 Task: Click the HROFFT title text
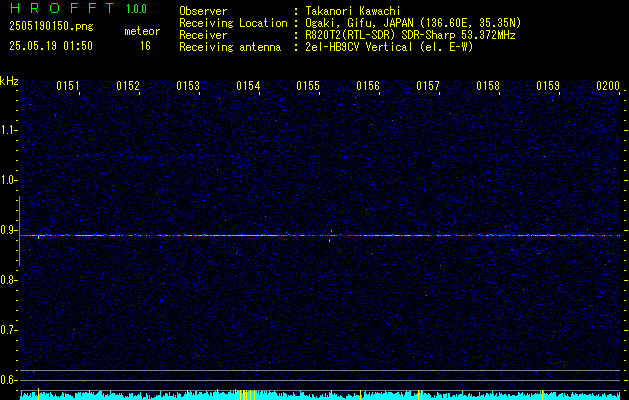[x=62, y=8]
